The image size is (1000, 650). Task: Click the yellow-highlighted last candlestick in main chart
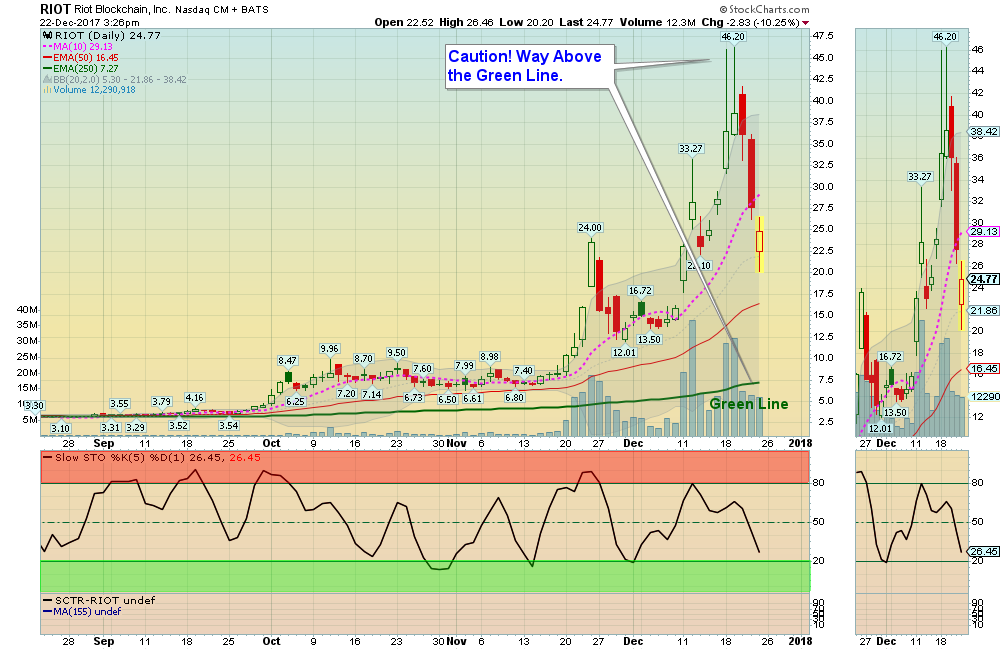(760, 245)
